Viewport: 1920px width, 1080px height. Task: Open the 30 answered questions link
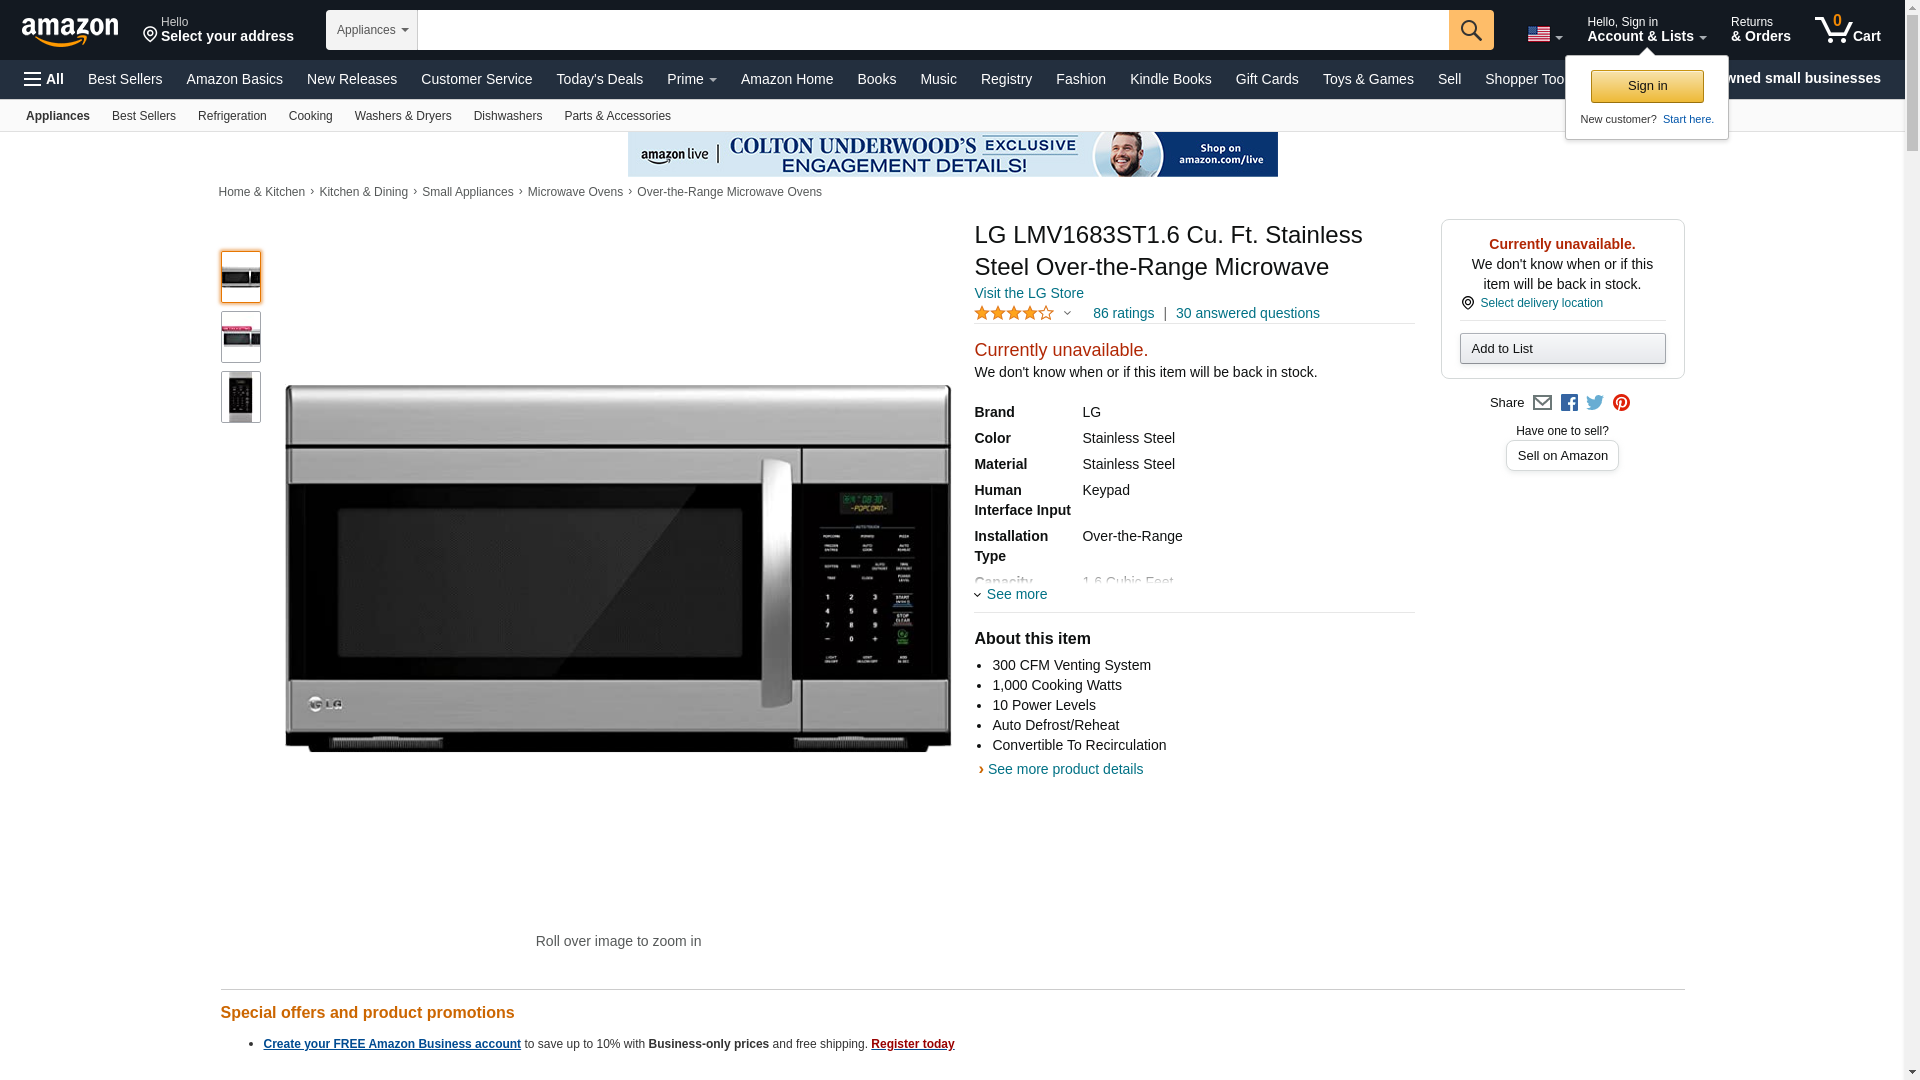click(1247, 314)
